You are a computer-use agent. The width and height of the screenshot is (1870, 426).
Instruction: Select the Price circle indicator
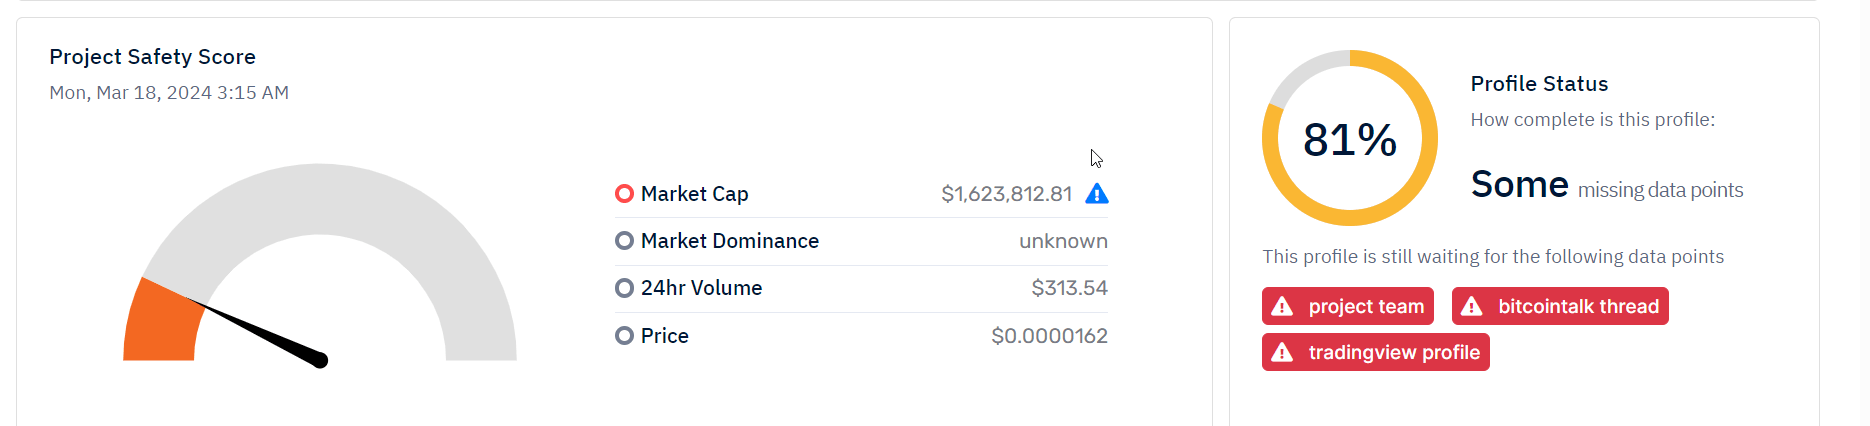tap(624, 336)
